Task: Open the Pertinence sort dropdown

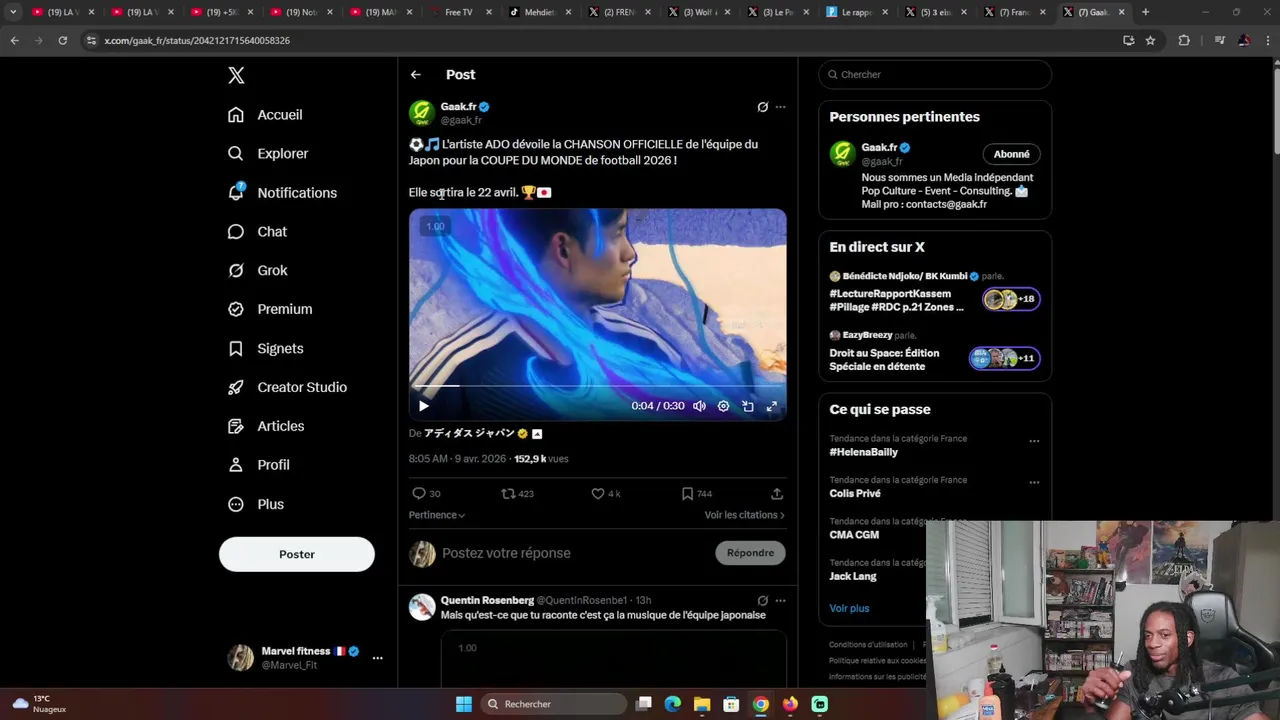Action: pyautogui.click(x=437, y=515)
